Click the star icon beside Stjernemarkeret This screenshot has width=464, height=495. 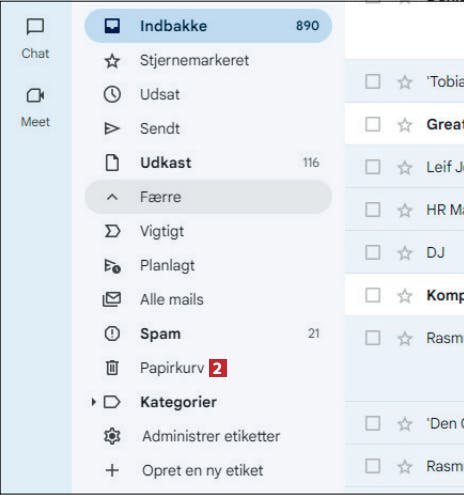pyautogui.click(x=112, y=61)
